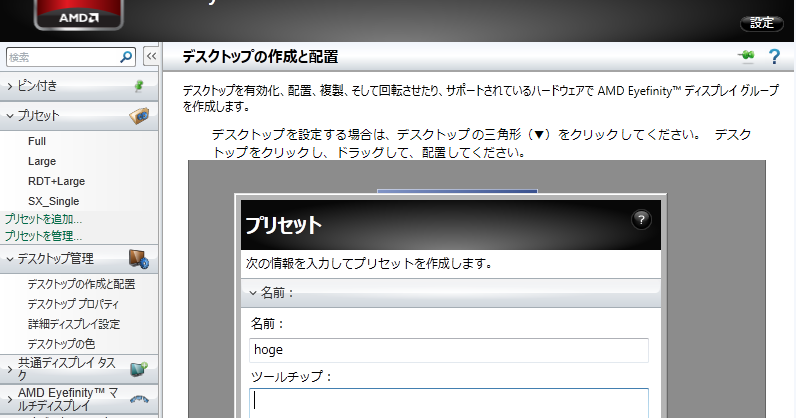Click the green pin icon in the header

coord(746,56)
